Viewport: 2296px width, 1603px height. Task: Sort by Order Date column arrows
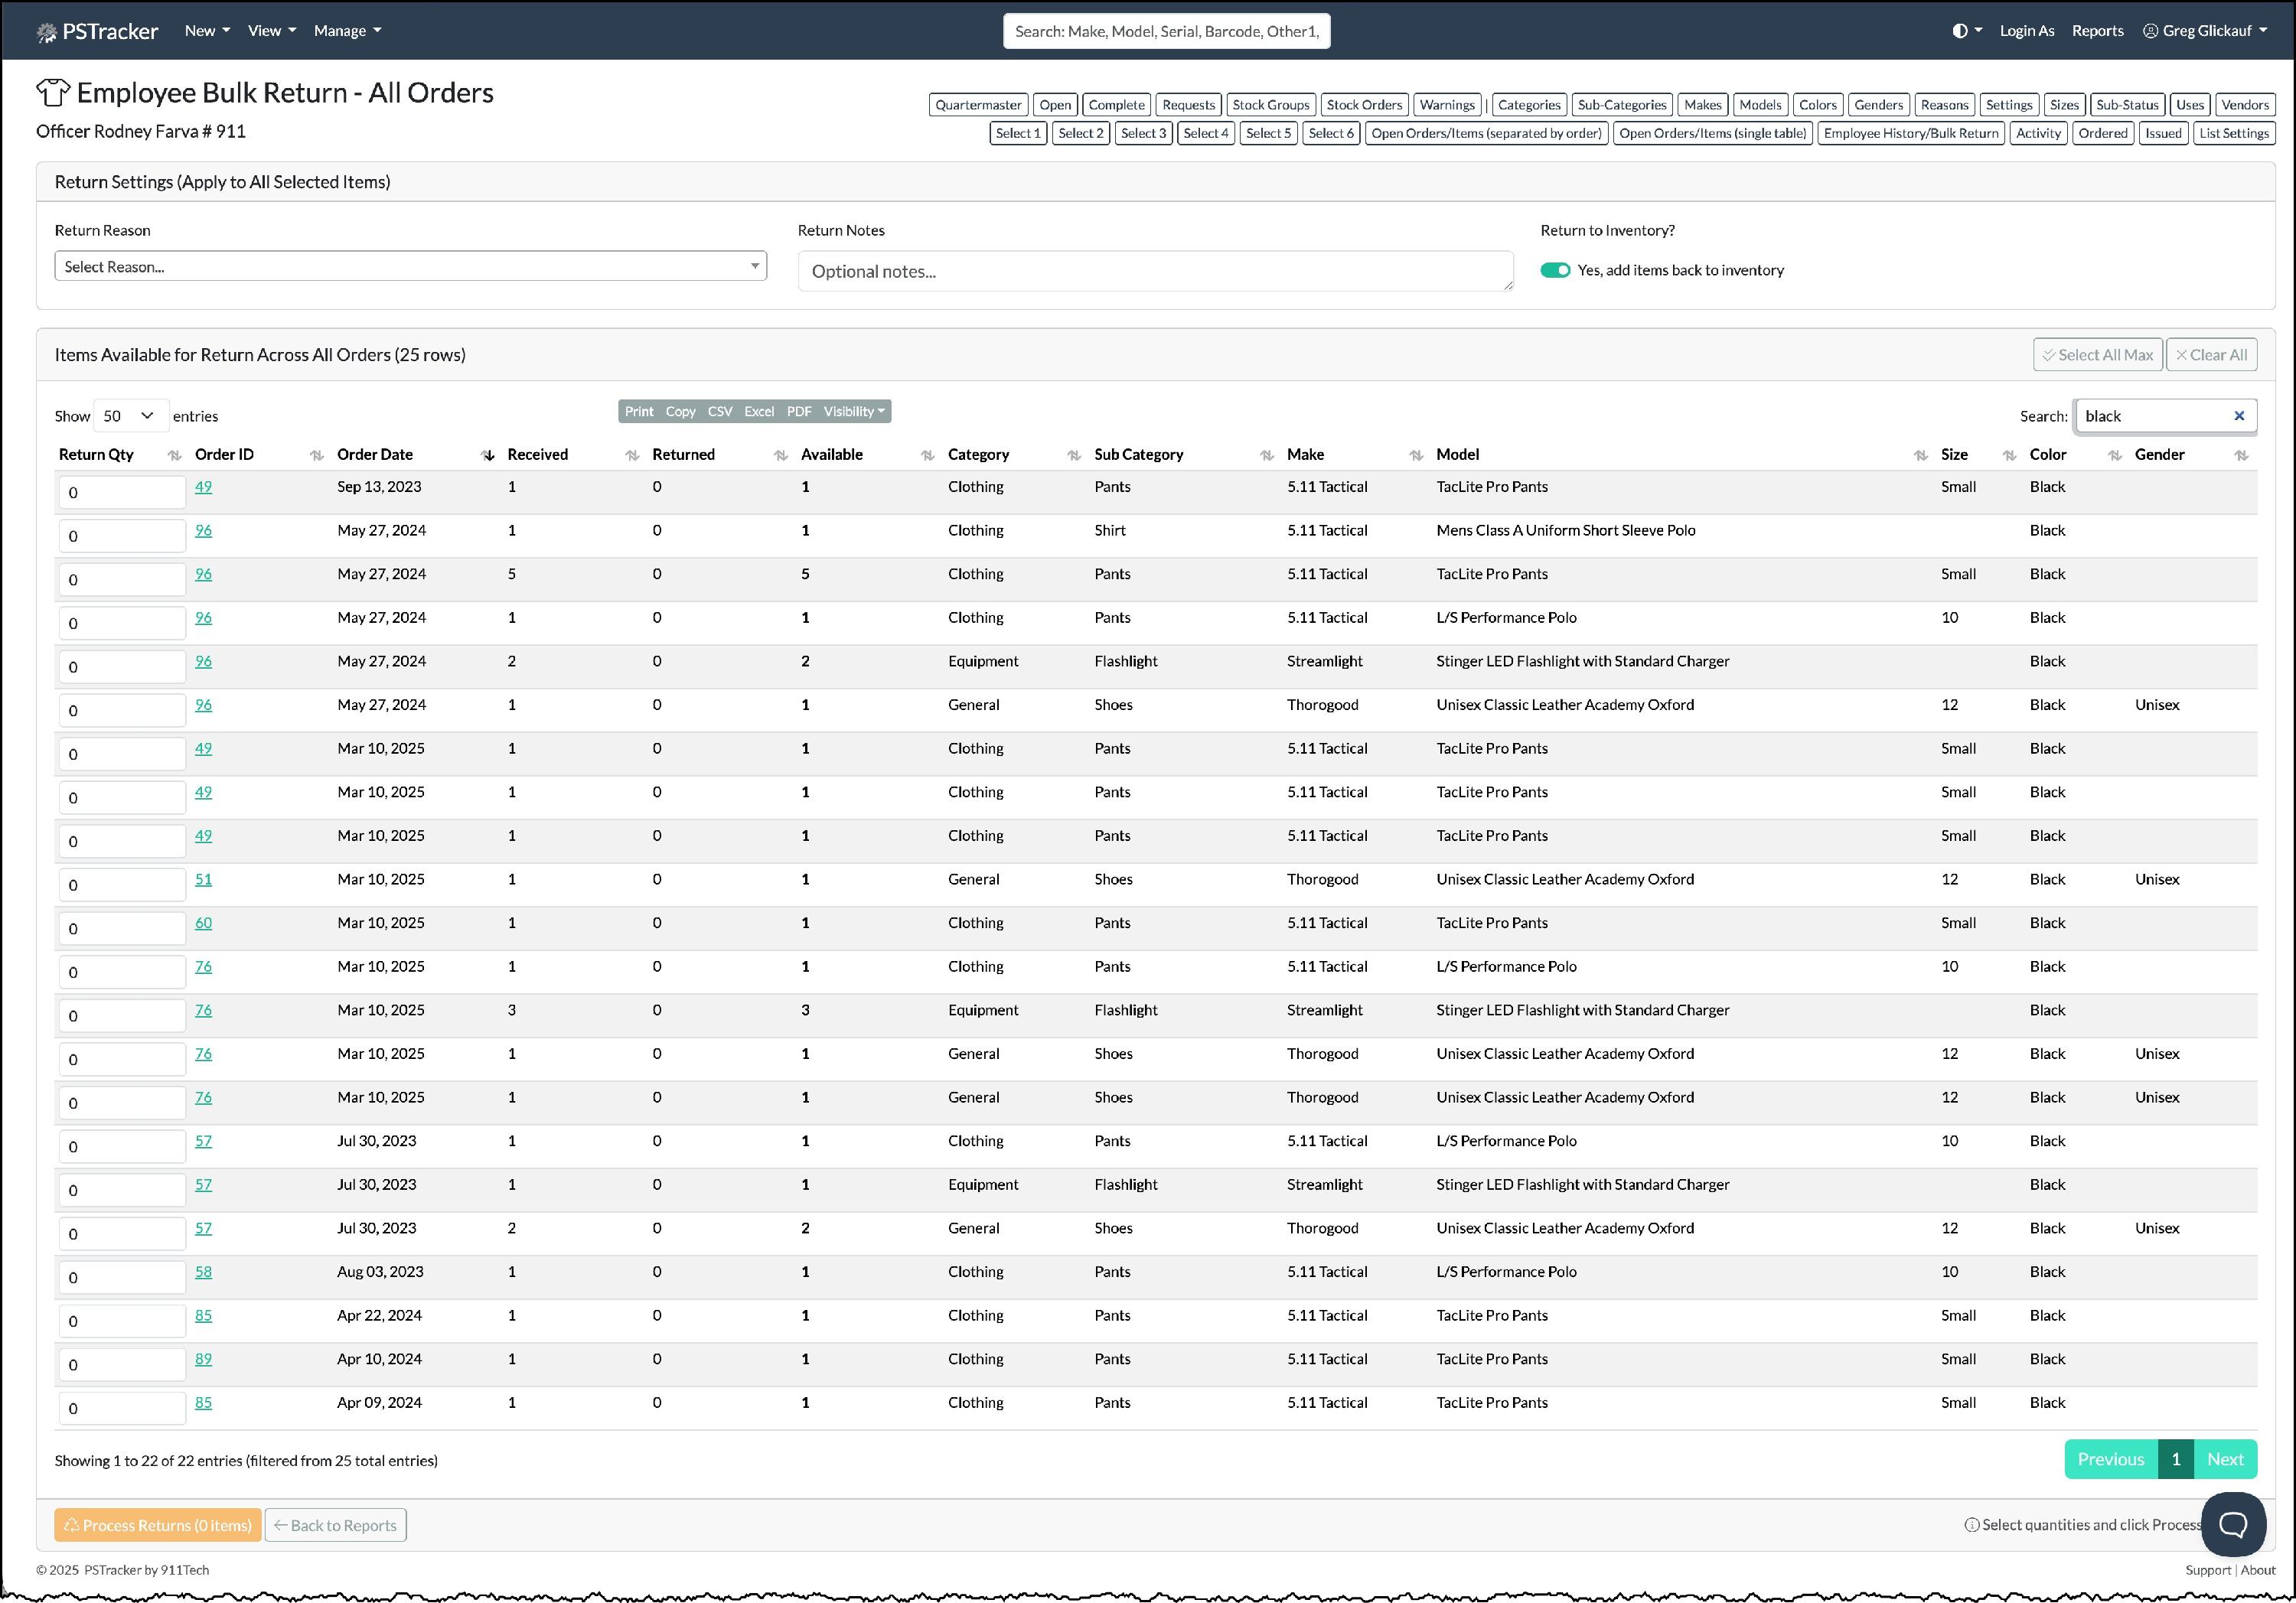(488, 455)
